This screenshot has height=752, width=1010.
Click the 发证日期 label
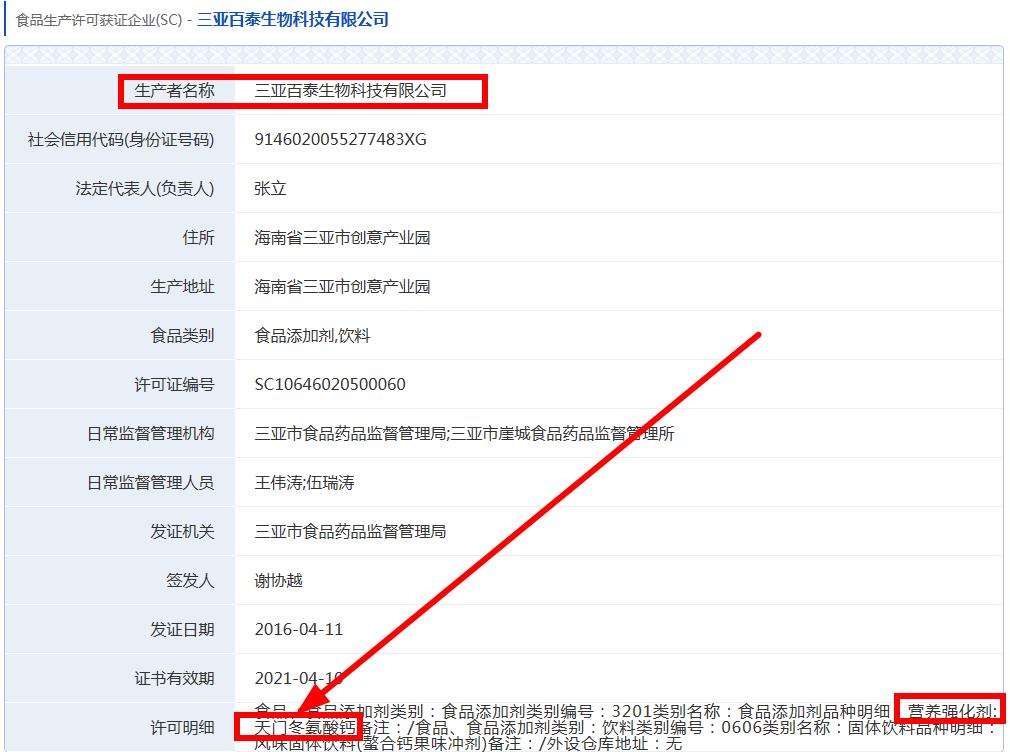pos(182,630)
